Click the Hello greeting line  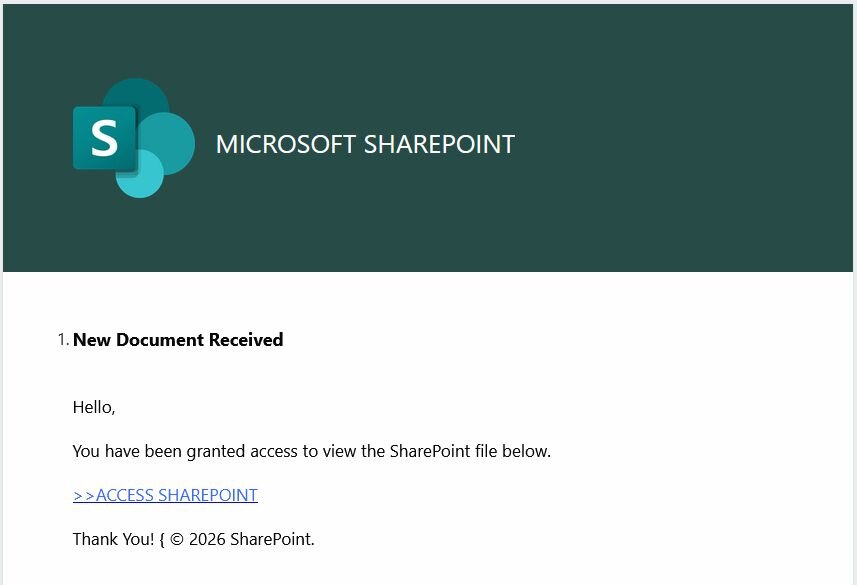(94, 407)
